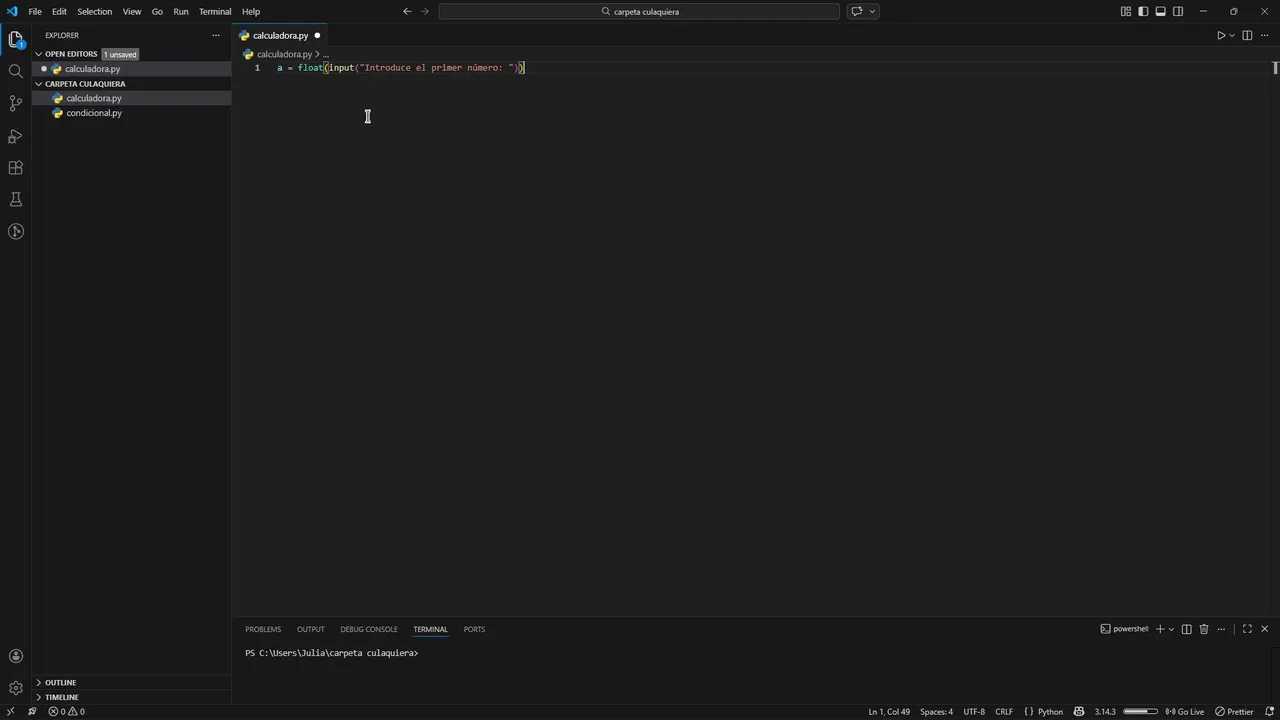Toggle the secondary side bar visibility
1280x720 pixels.
tap(1178, 11)
